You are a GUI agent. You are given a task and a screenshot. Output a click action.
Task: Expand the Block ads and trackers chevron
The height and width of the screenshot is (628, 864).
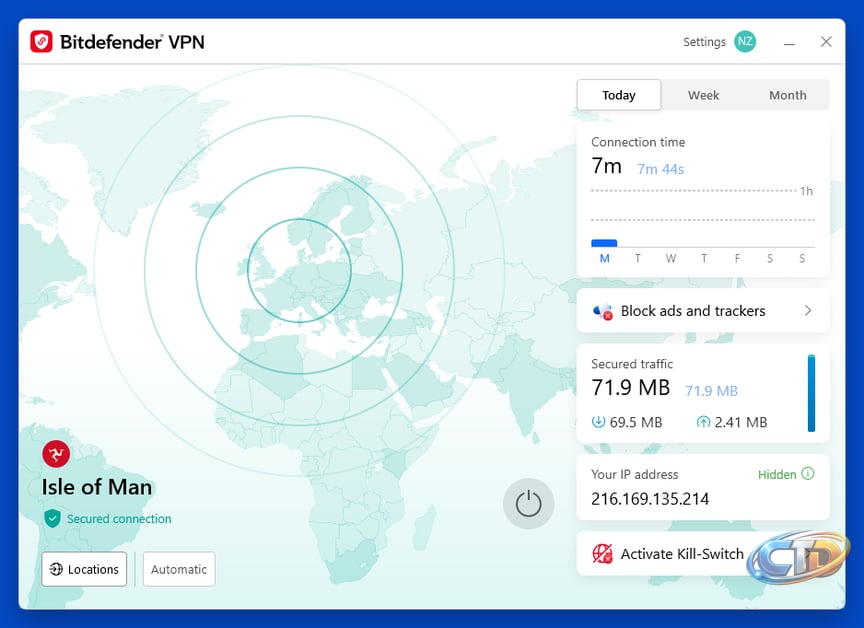[808, 311]
